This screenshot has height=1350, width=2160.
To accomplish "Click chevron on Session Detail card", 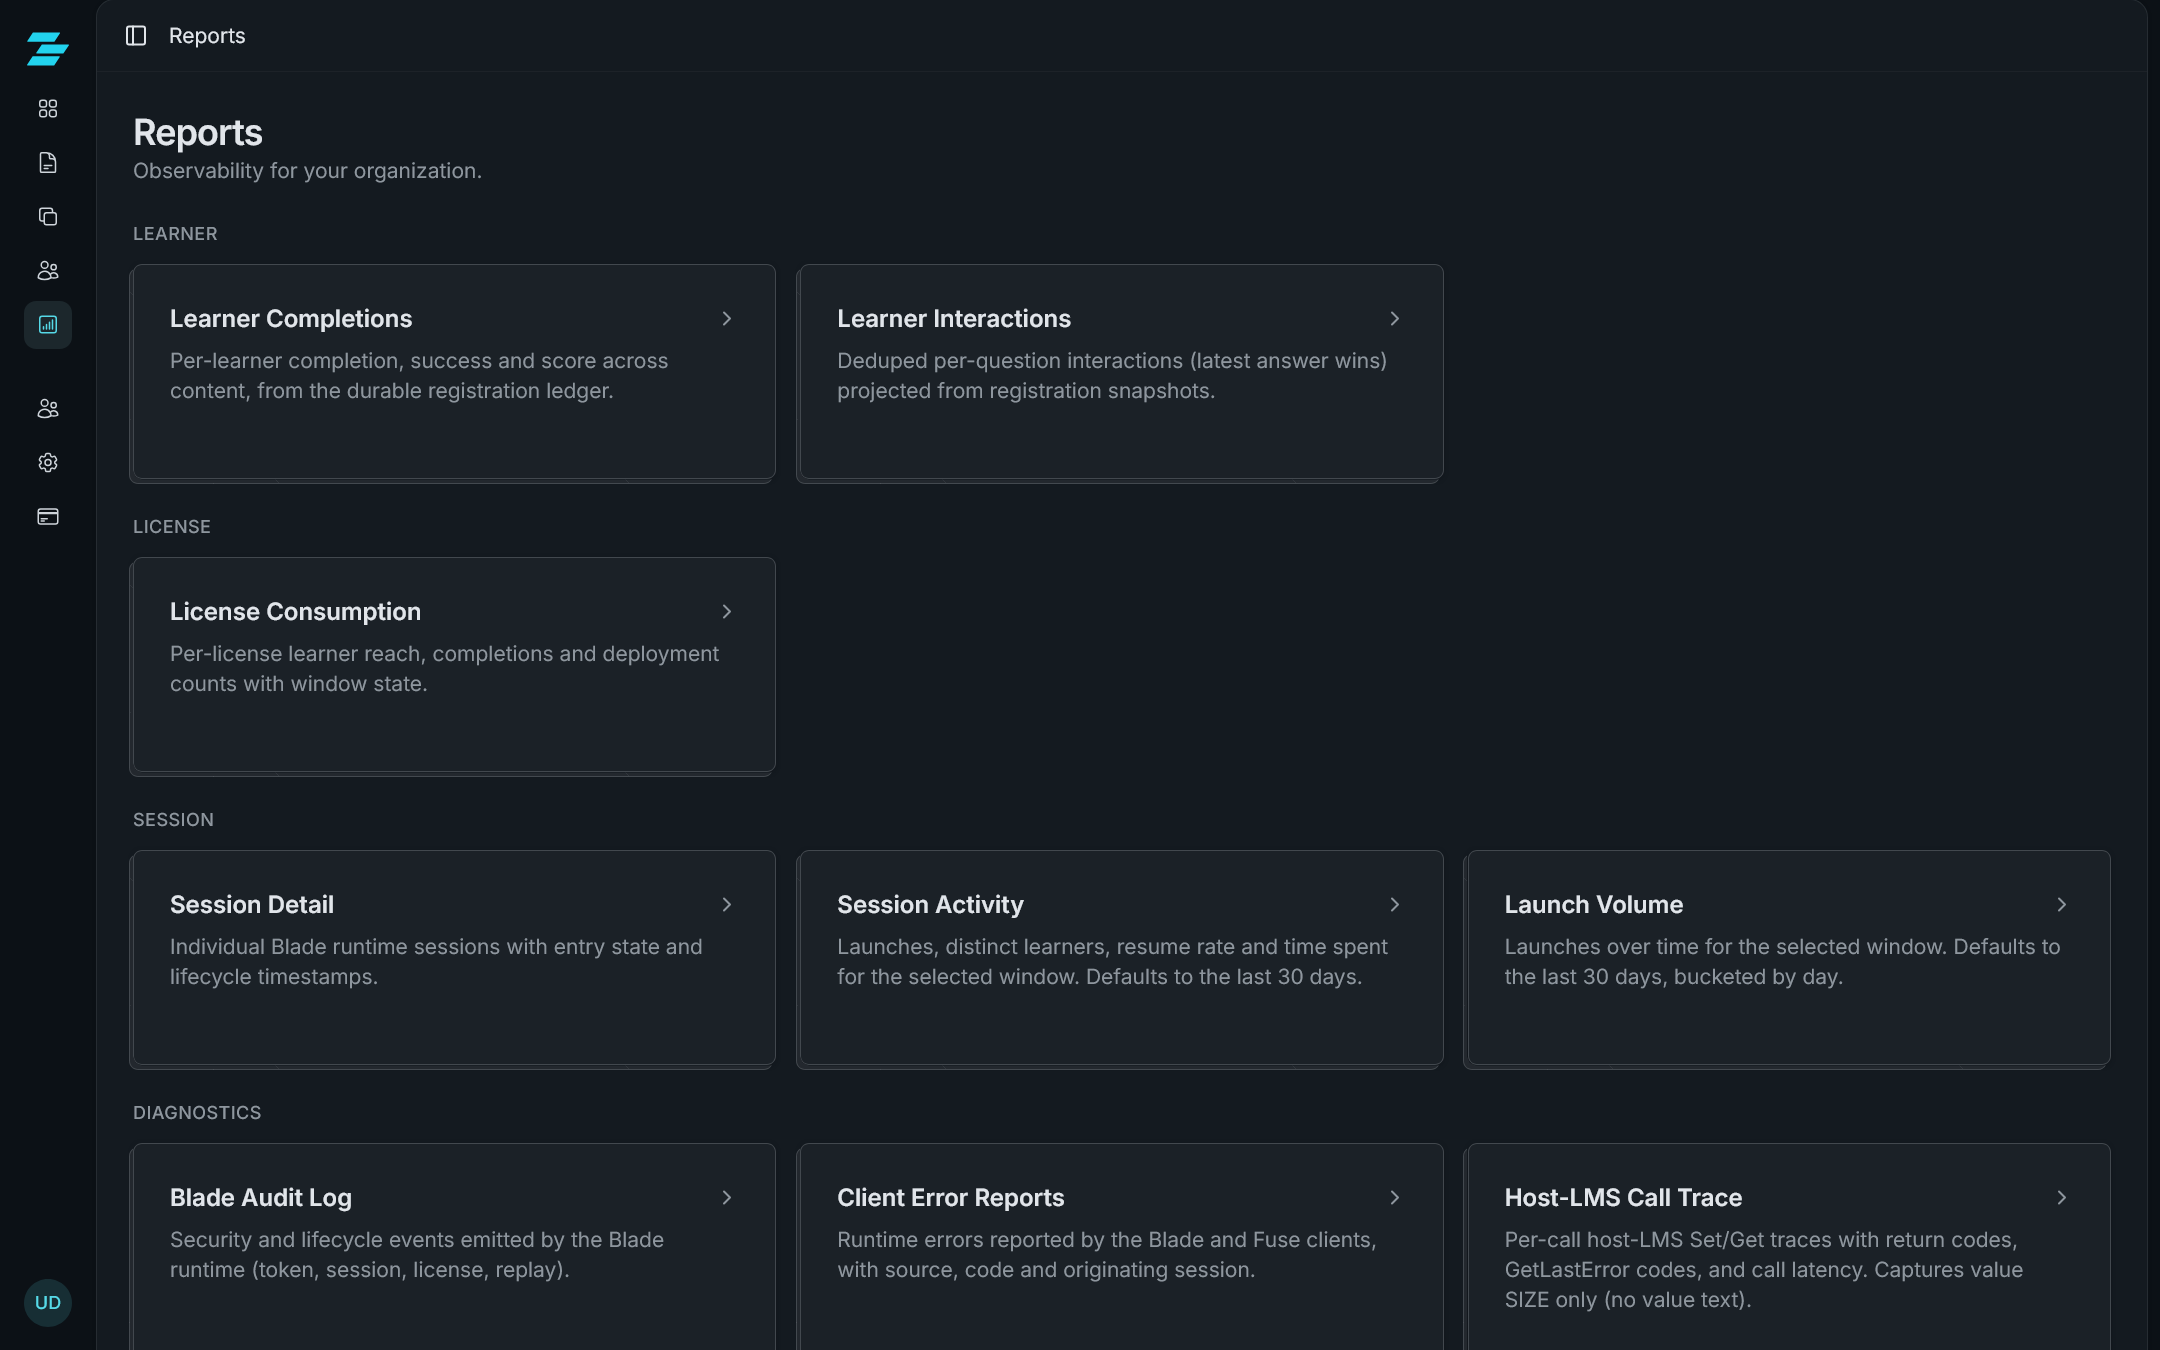I will 727,905.
